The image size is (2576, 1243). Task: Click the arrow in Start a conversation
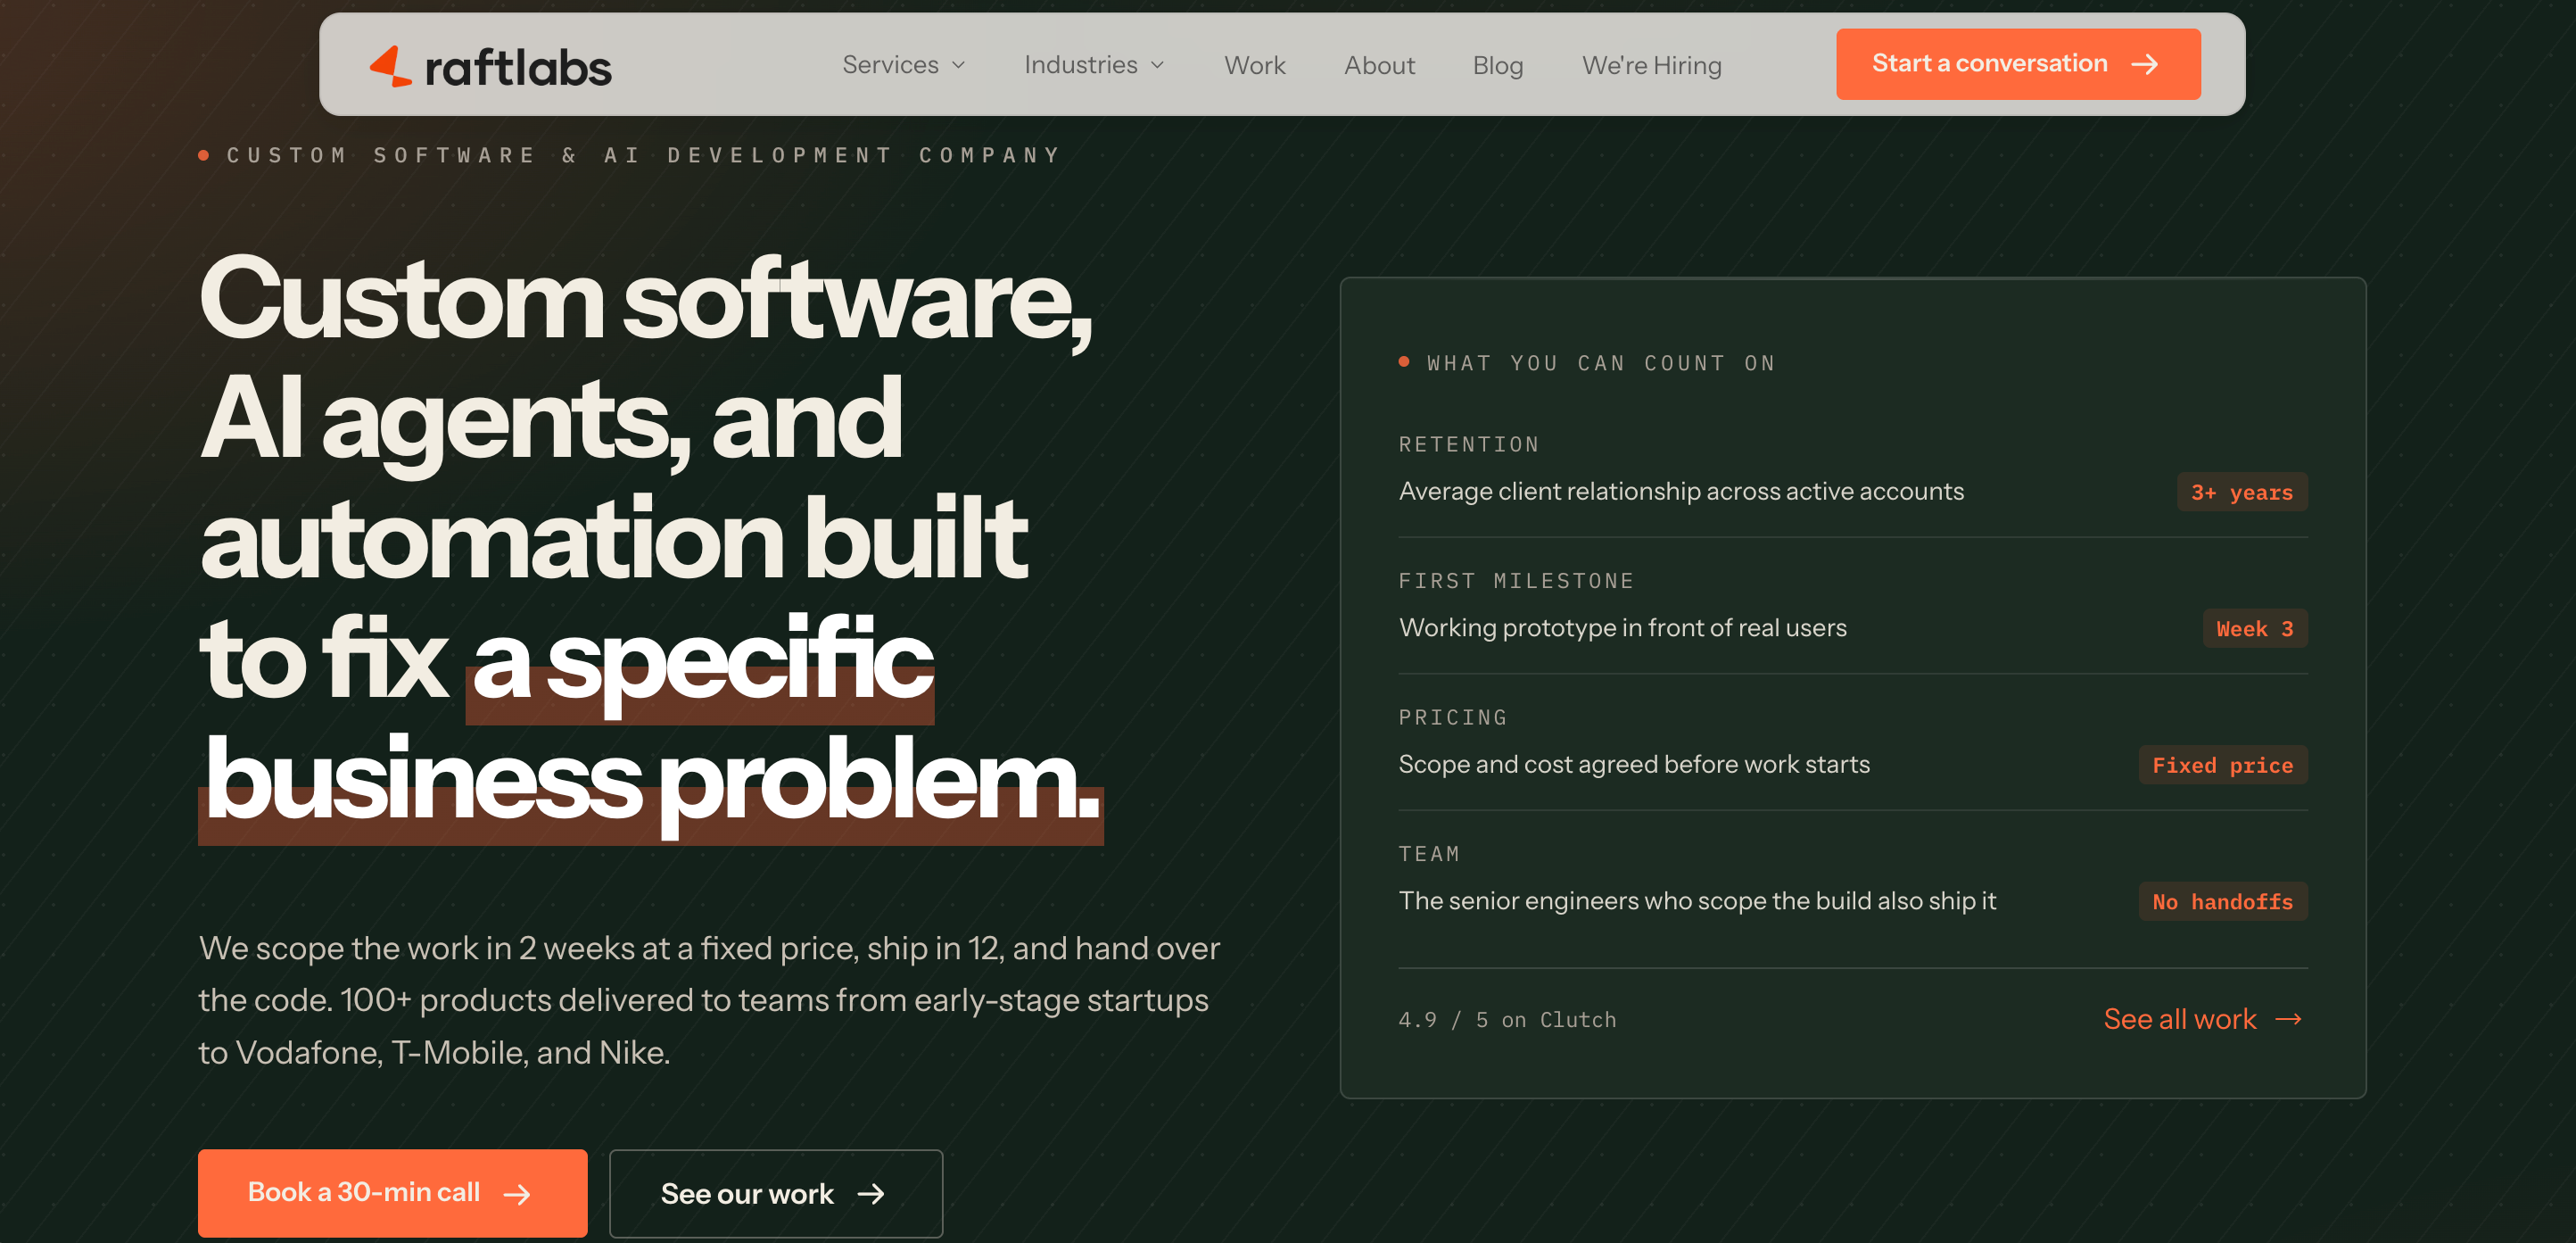[2145, 65]
